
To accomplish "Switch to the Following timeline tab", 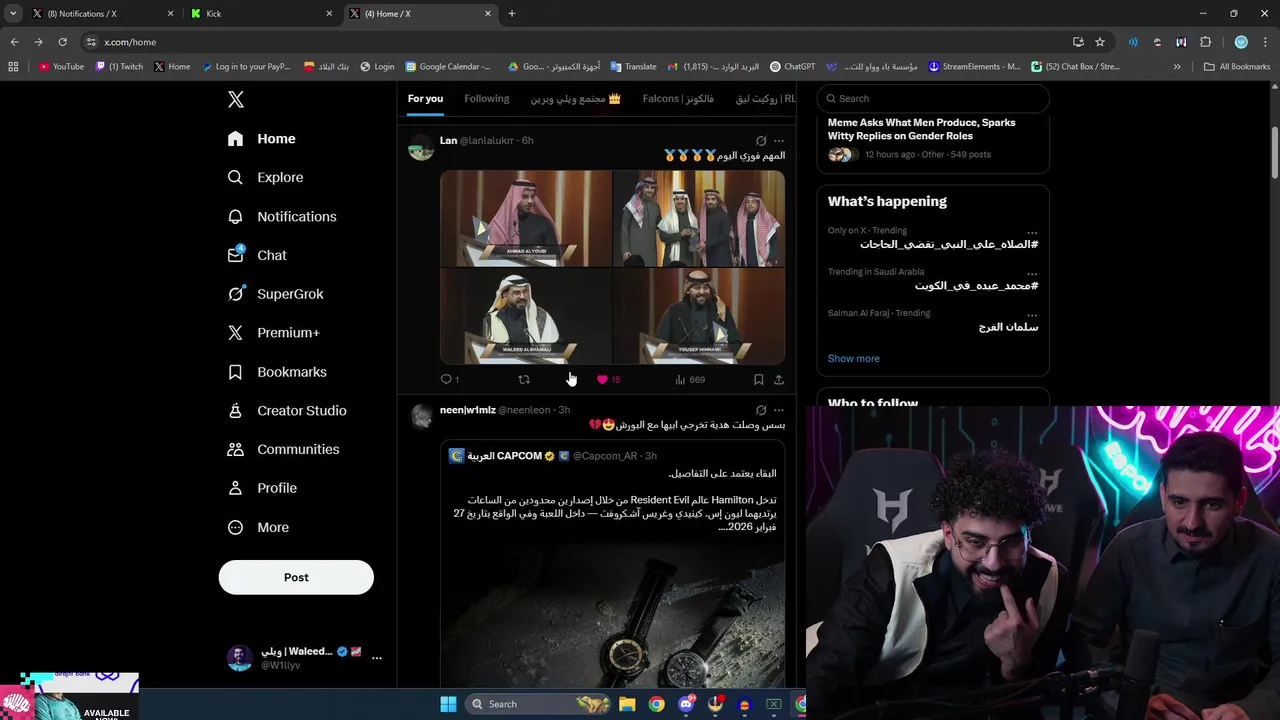I will [x=487, y=98].
